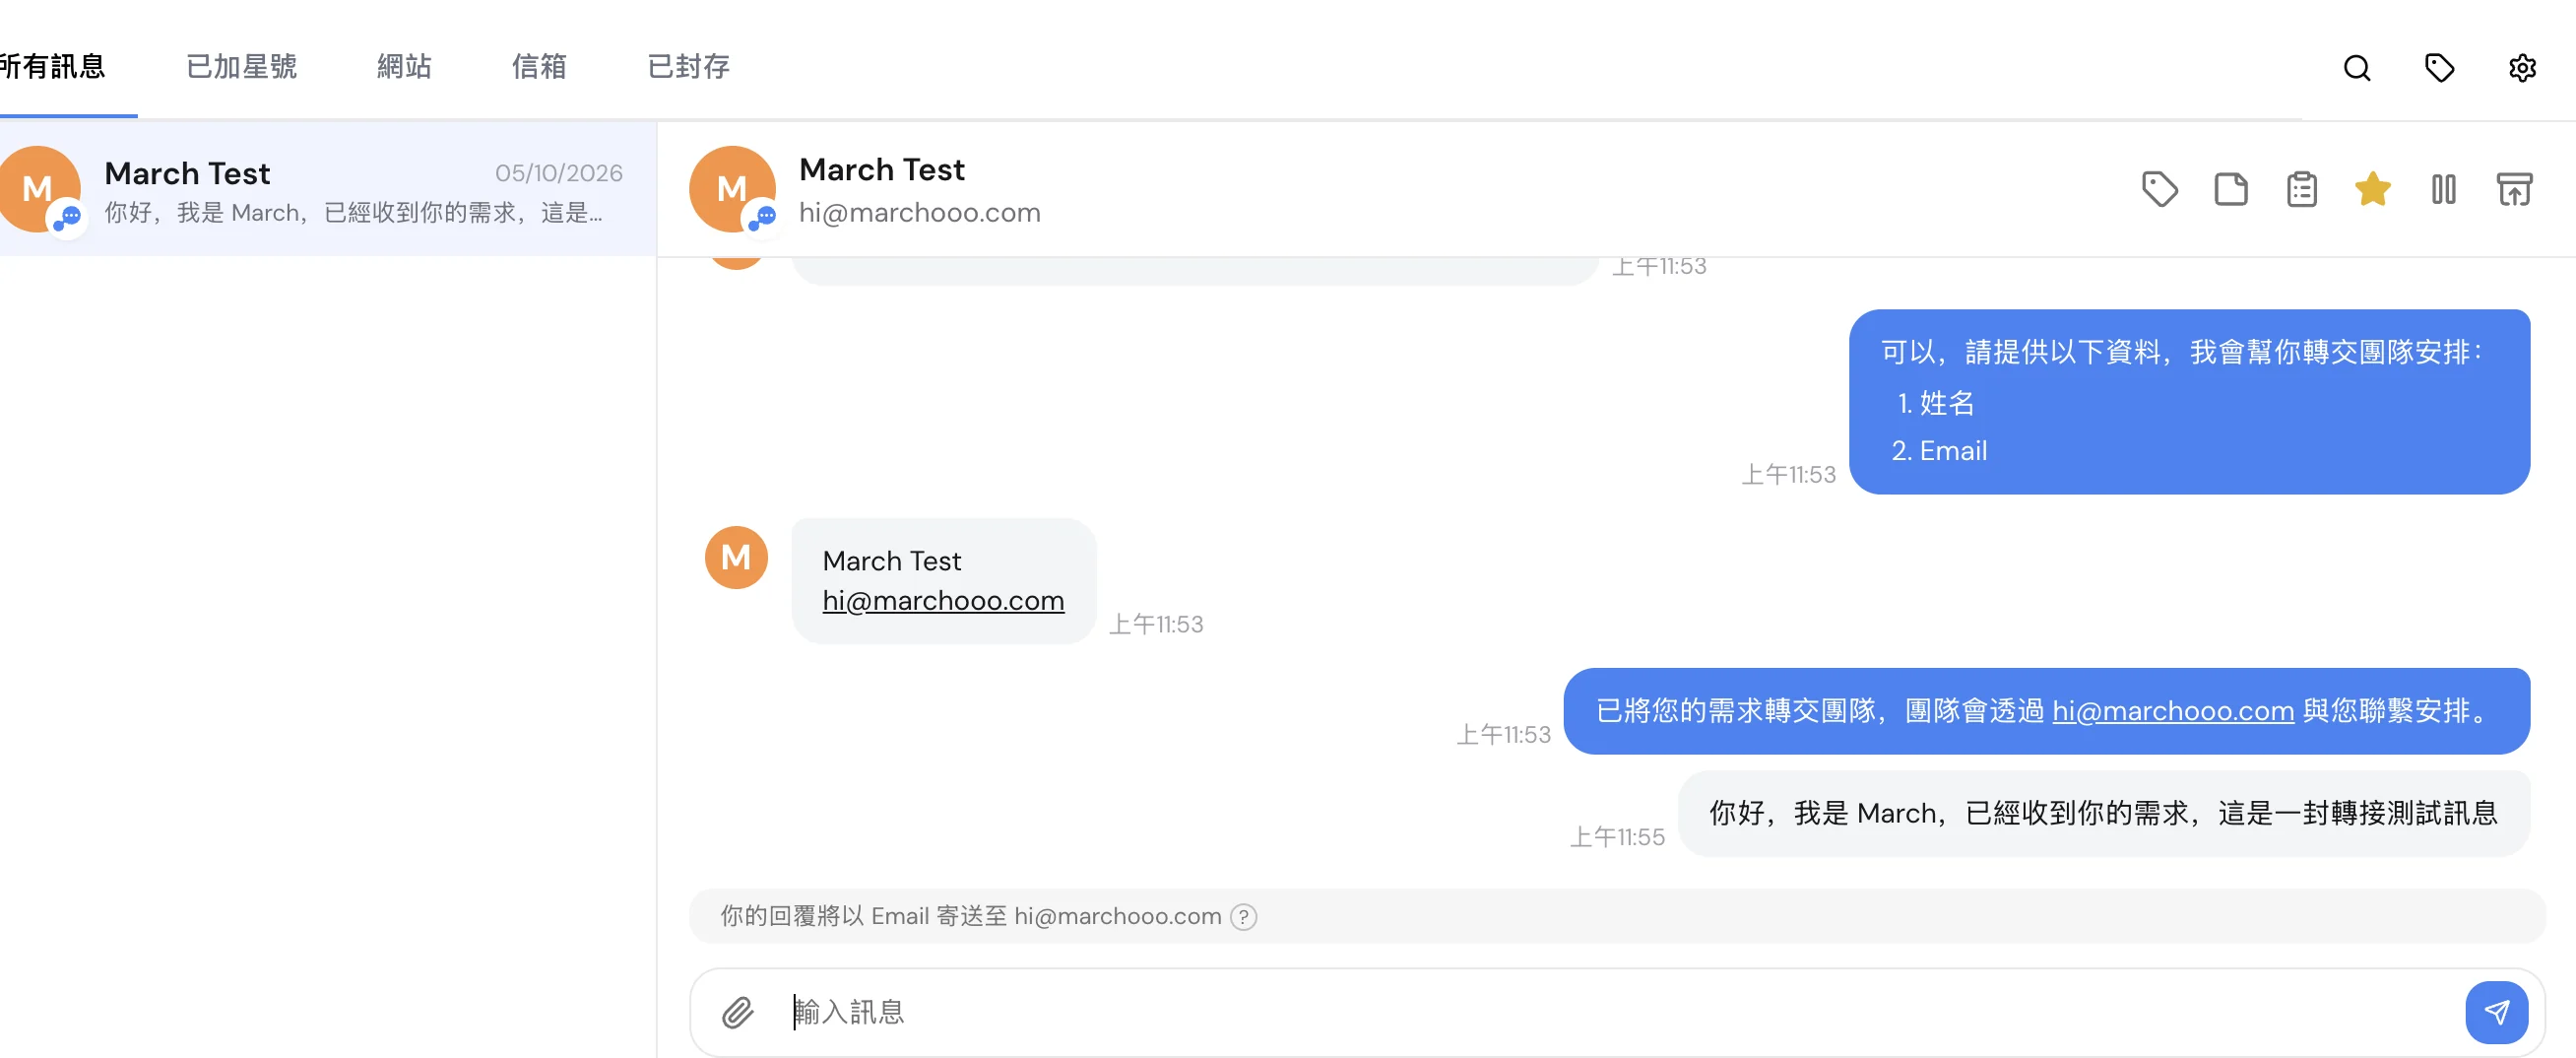Click the March Test name in conversation header
Image resolution: width=2576 pixels, height=1058 pixels.
pos(882,169)
